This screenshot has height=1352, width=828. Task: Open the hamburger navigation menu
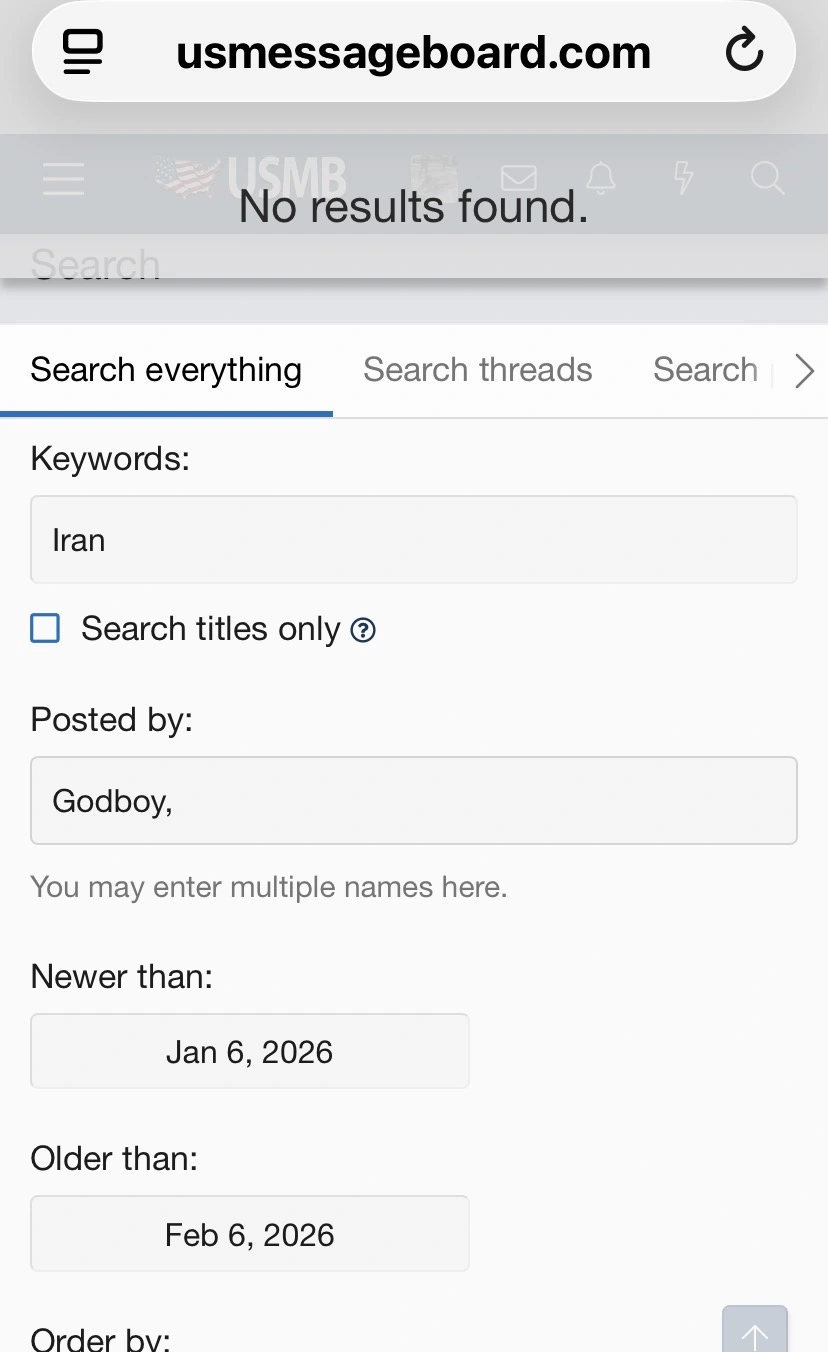click(63, 180)
